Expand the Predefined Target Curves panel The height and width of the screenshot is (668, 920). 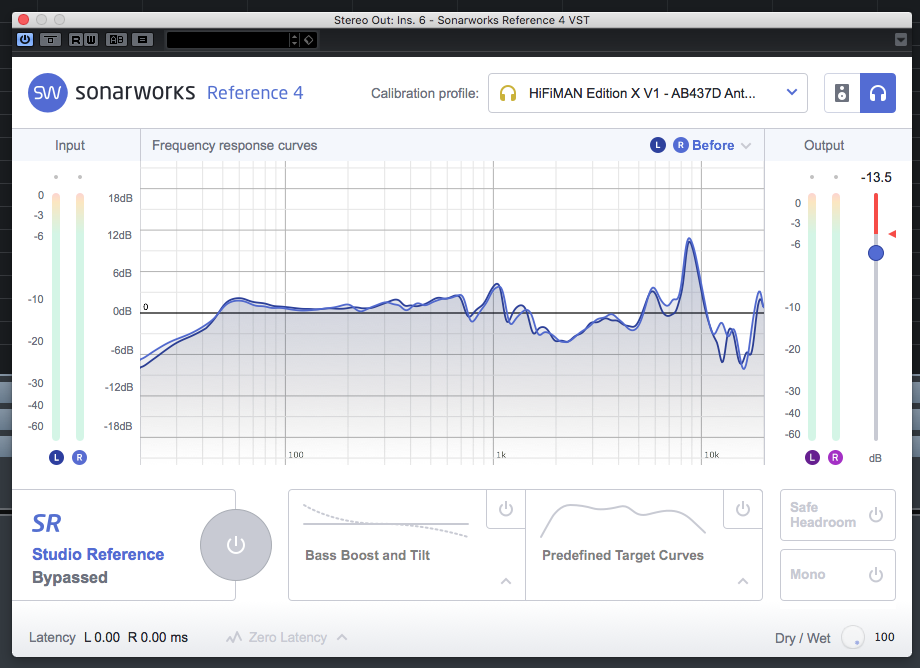click(x=743, y=581)
